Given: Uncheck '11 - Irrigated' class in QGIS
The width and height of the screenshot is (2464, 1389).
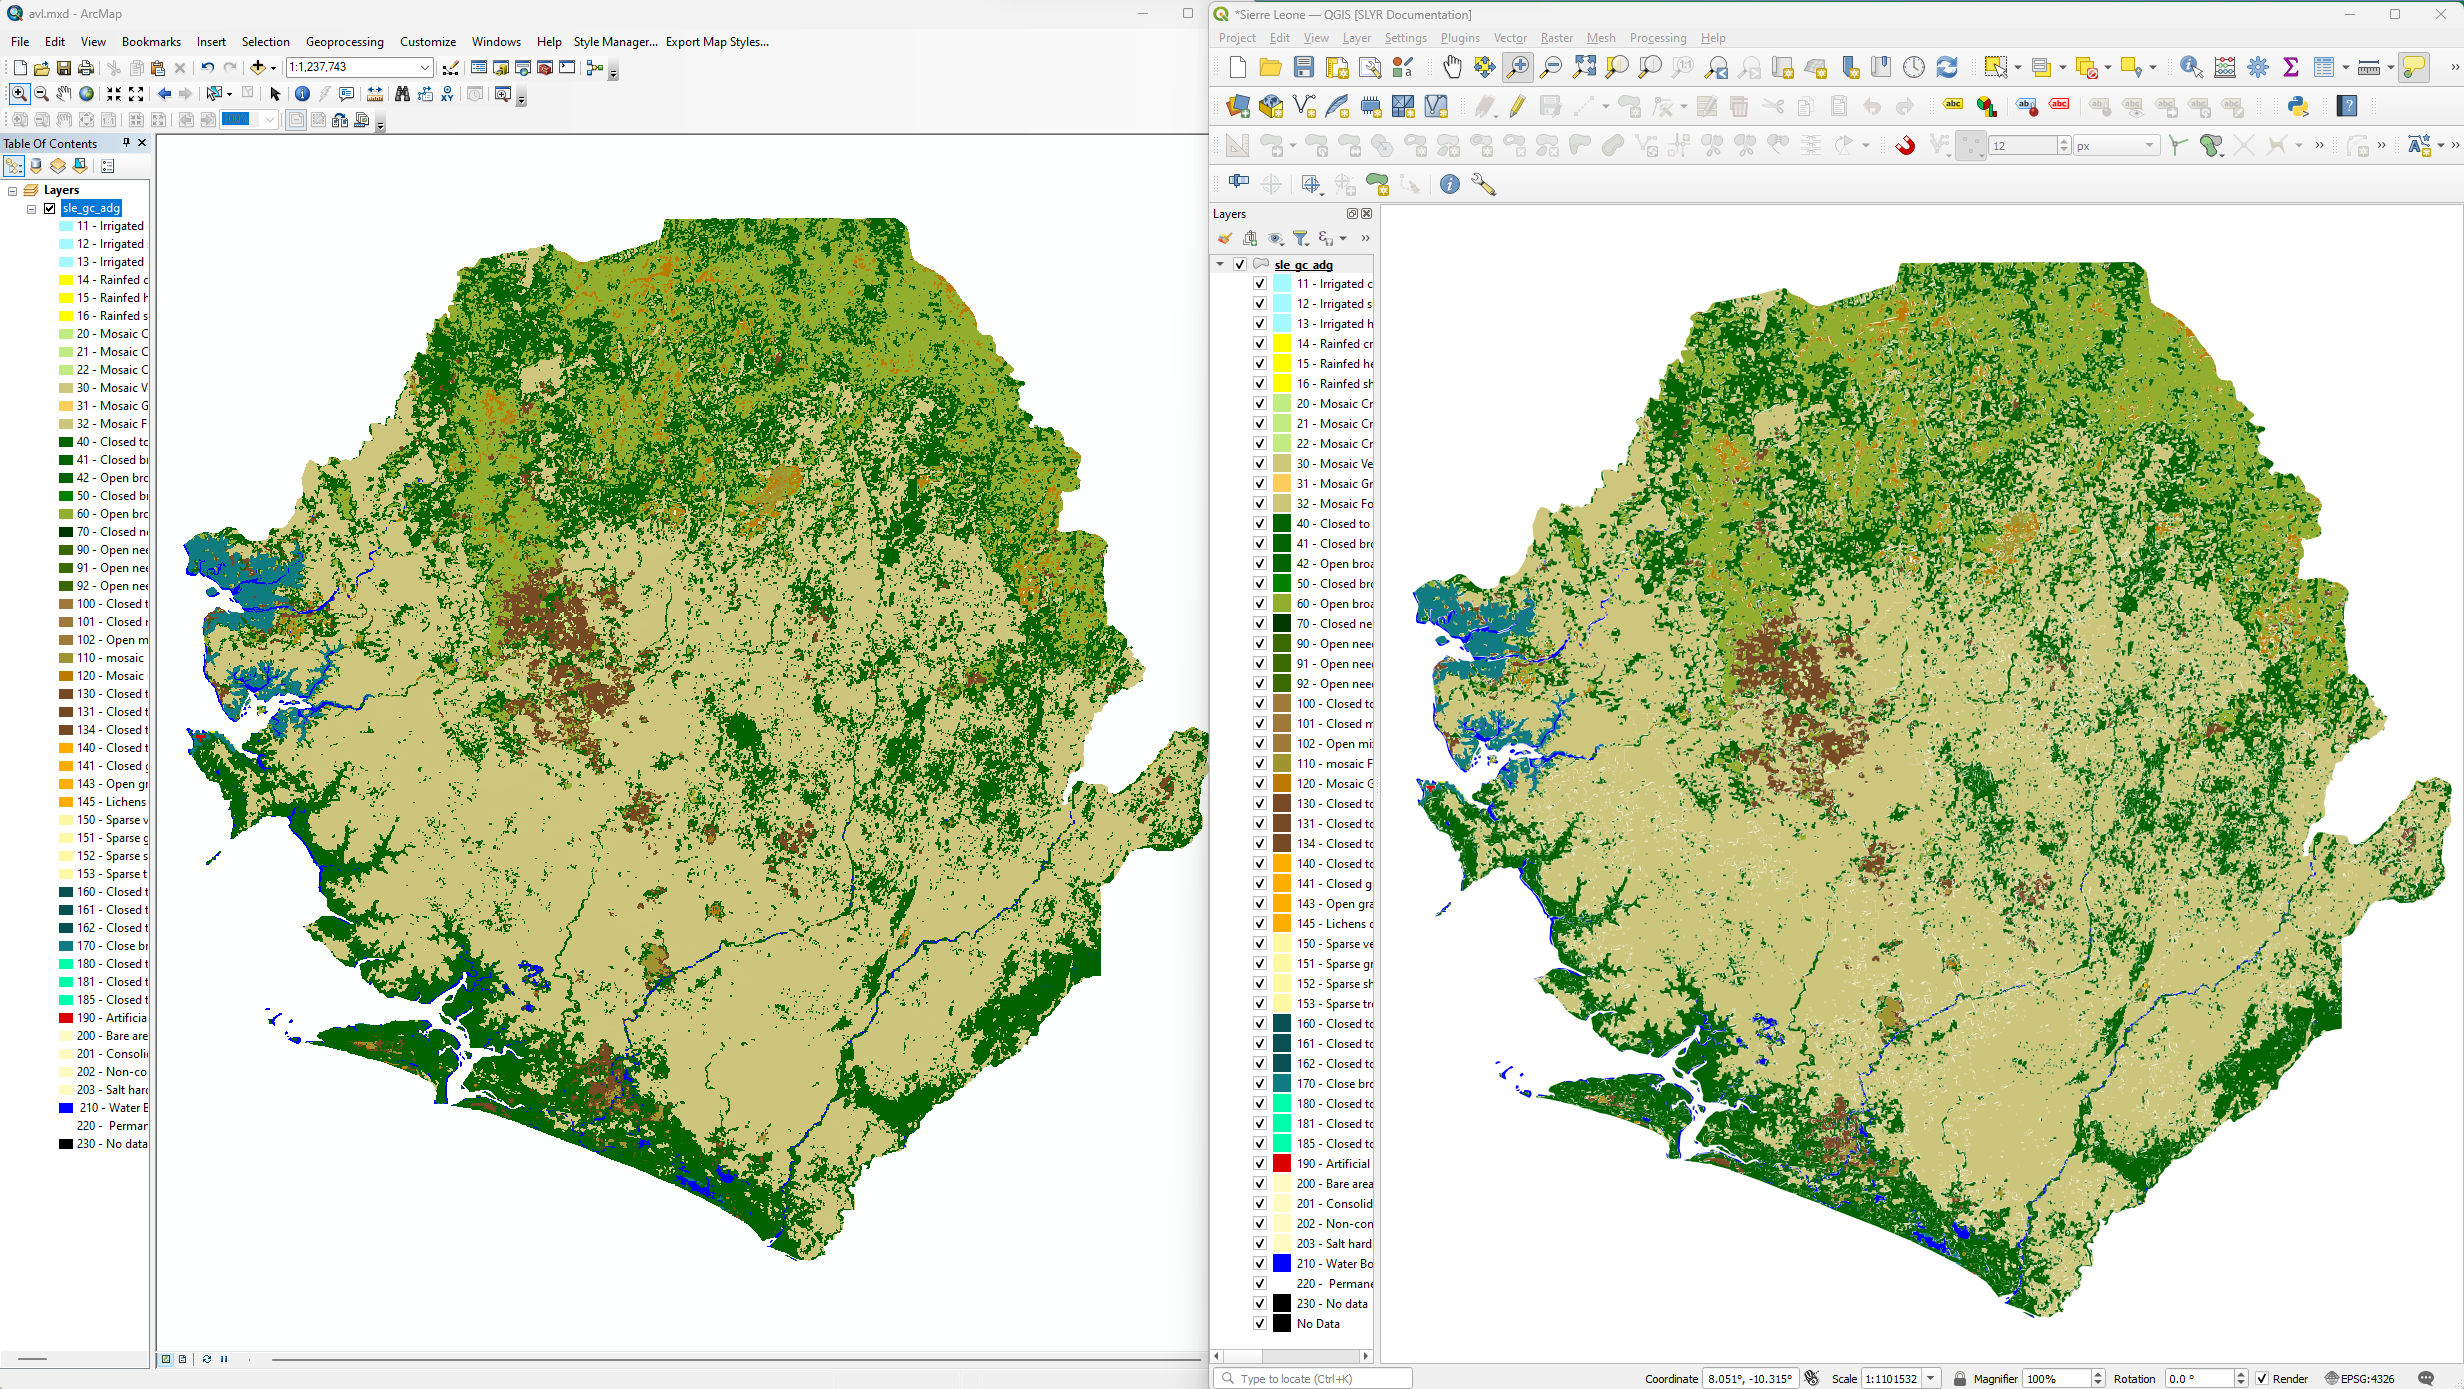Looking at the screenshot, I should point(1260,284).
